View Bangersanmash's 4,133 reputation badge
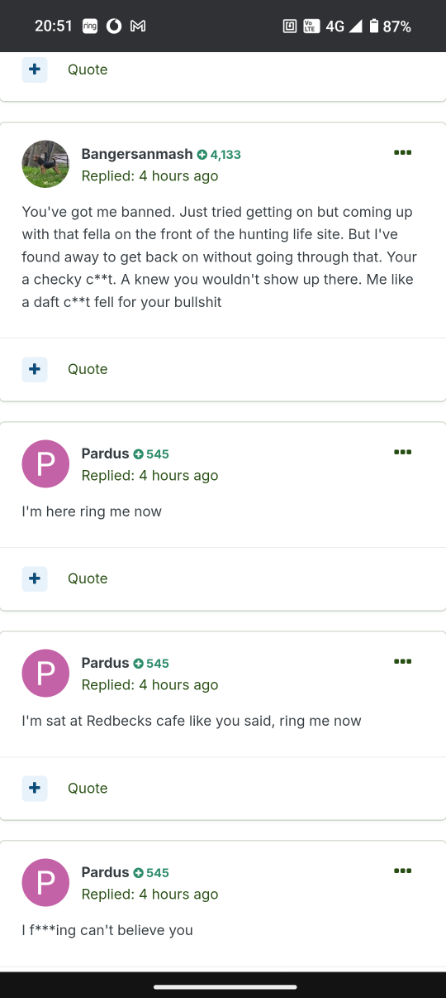 tap(219, 155)
